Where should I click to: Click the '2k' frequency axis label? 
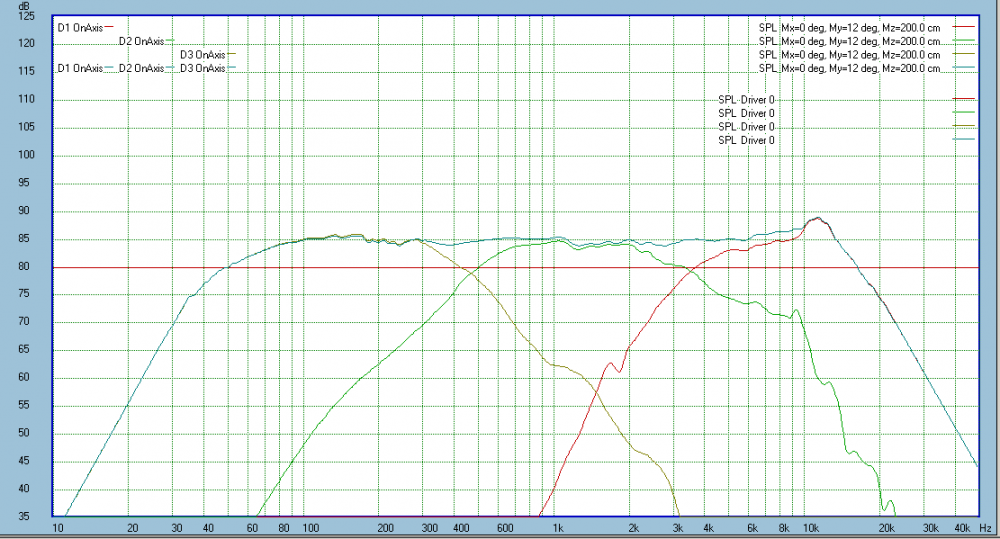pyautogui.click(x=633, y=528)
